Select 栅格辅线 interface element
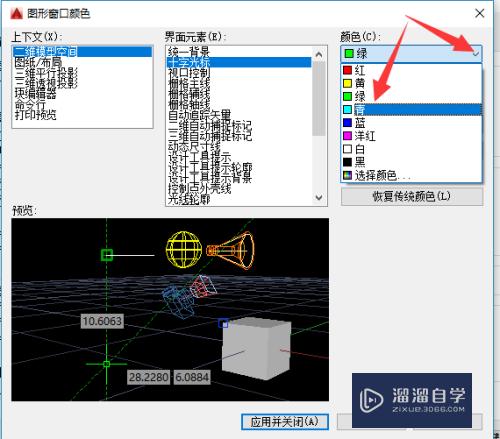The height and width of the screenshot is (439, 500). coord(239,94)
